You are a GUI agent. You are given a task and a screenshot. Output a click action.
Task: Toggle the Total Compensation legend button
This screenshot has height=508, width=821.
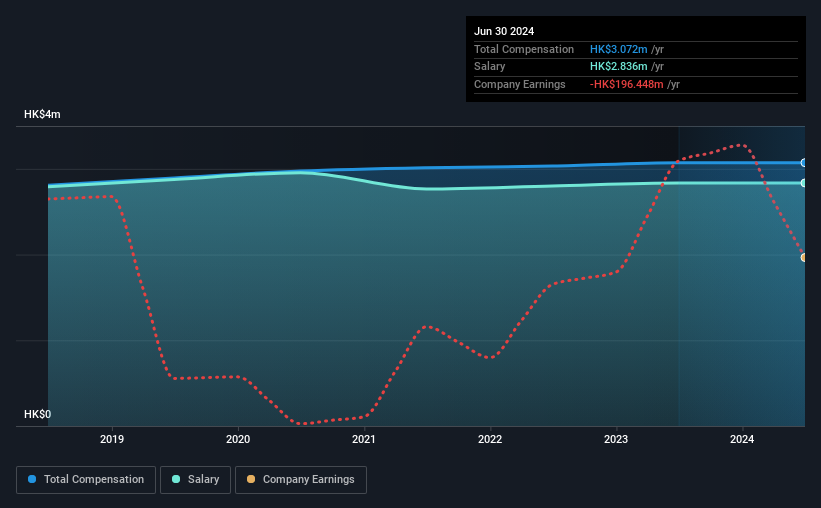(86, 480)
